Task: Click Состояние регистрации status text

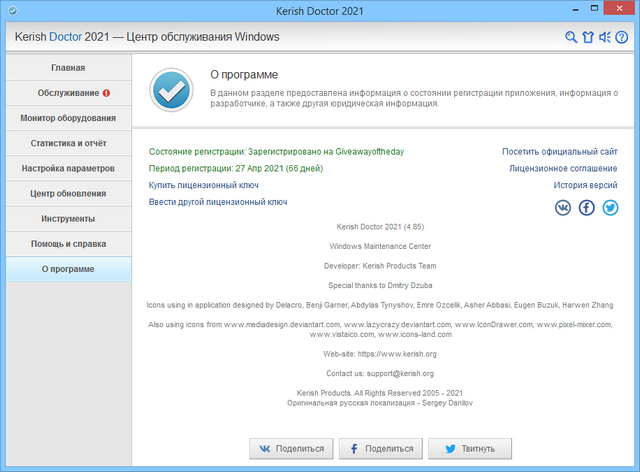Action: point(276,152)
